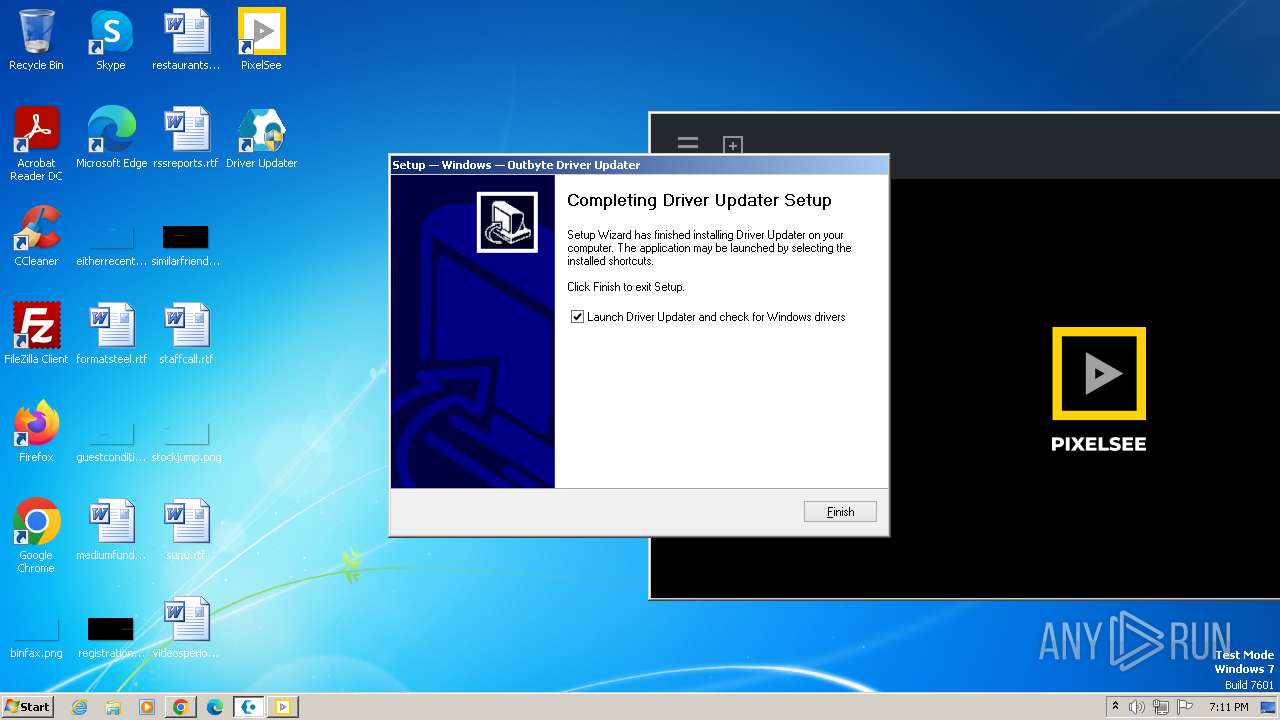The height and width of the screenshot is (720, 1280).
Task: Click Finish to exit Setup
Action: coord(840,512)
